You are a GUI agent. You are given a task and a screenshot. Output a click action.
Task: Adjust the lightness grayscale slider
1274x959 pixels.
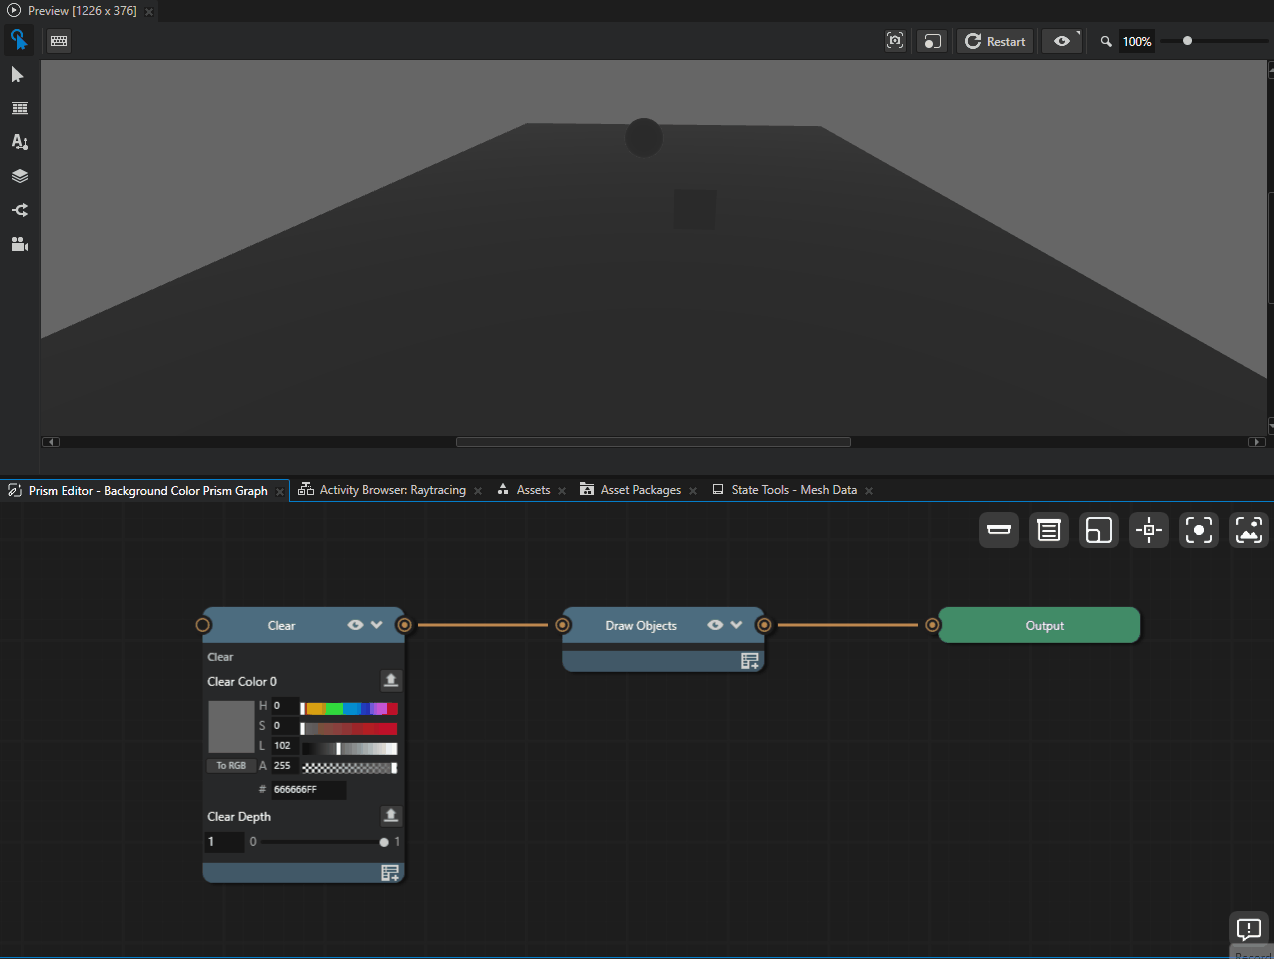pos(349,748)
